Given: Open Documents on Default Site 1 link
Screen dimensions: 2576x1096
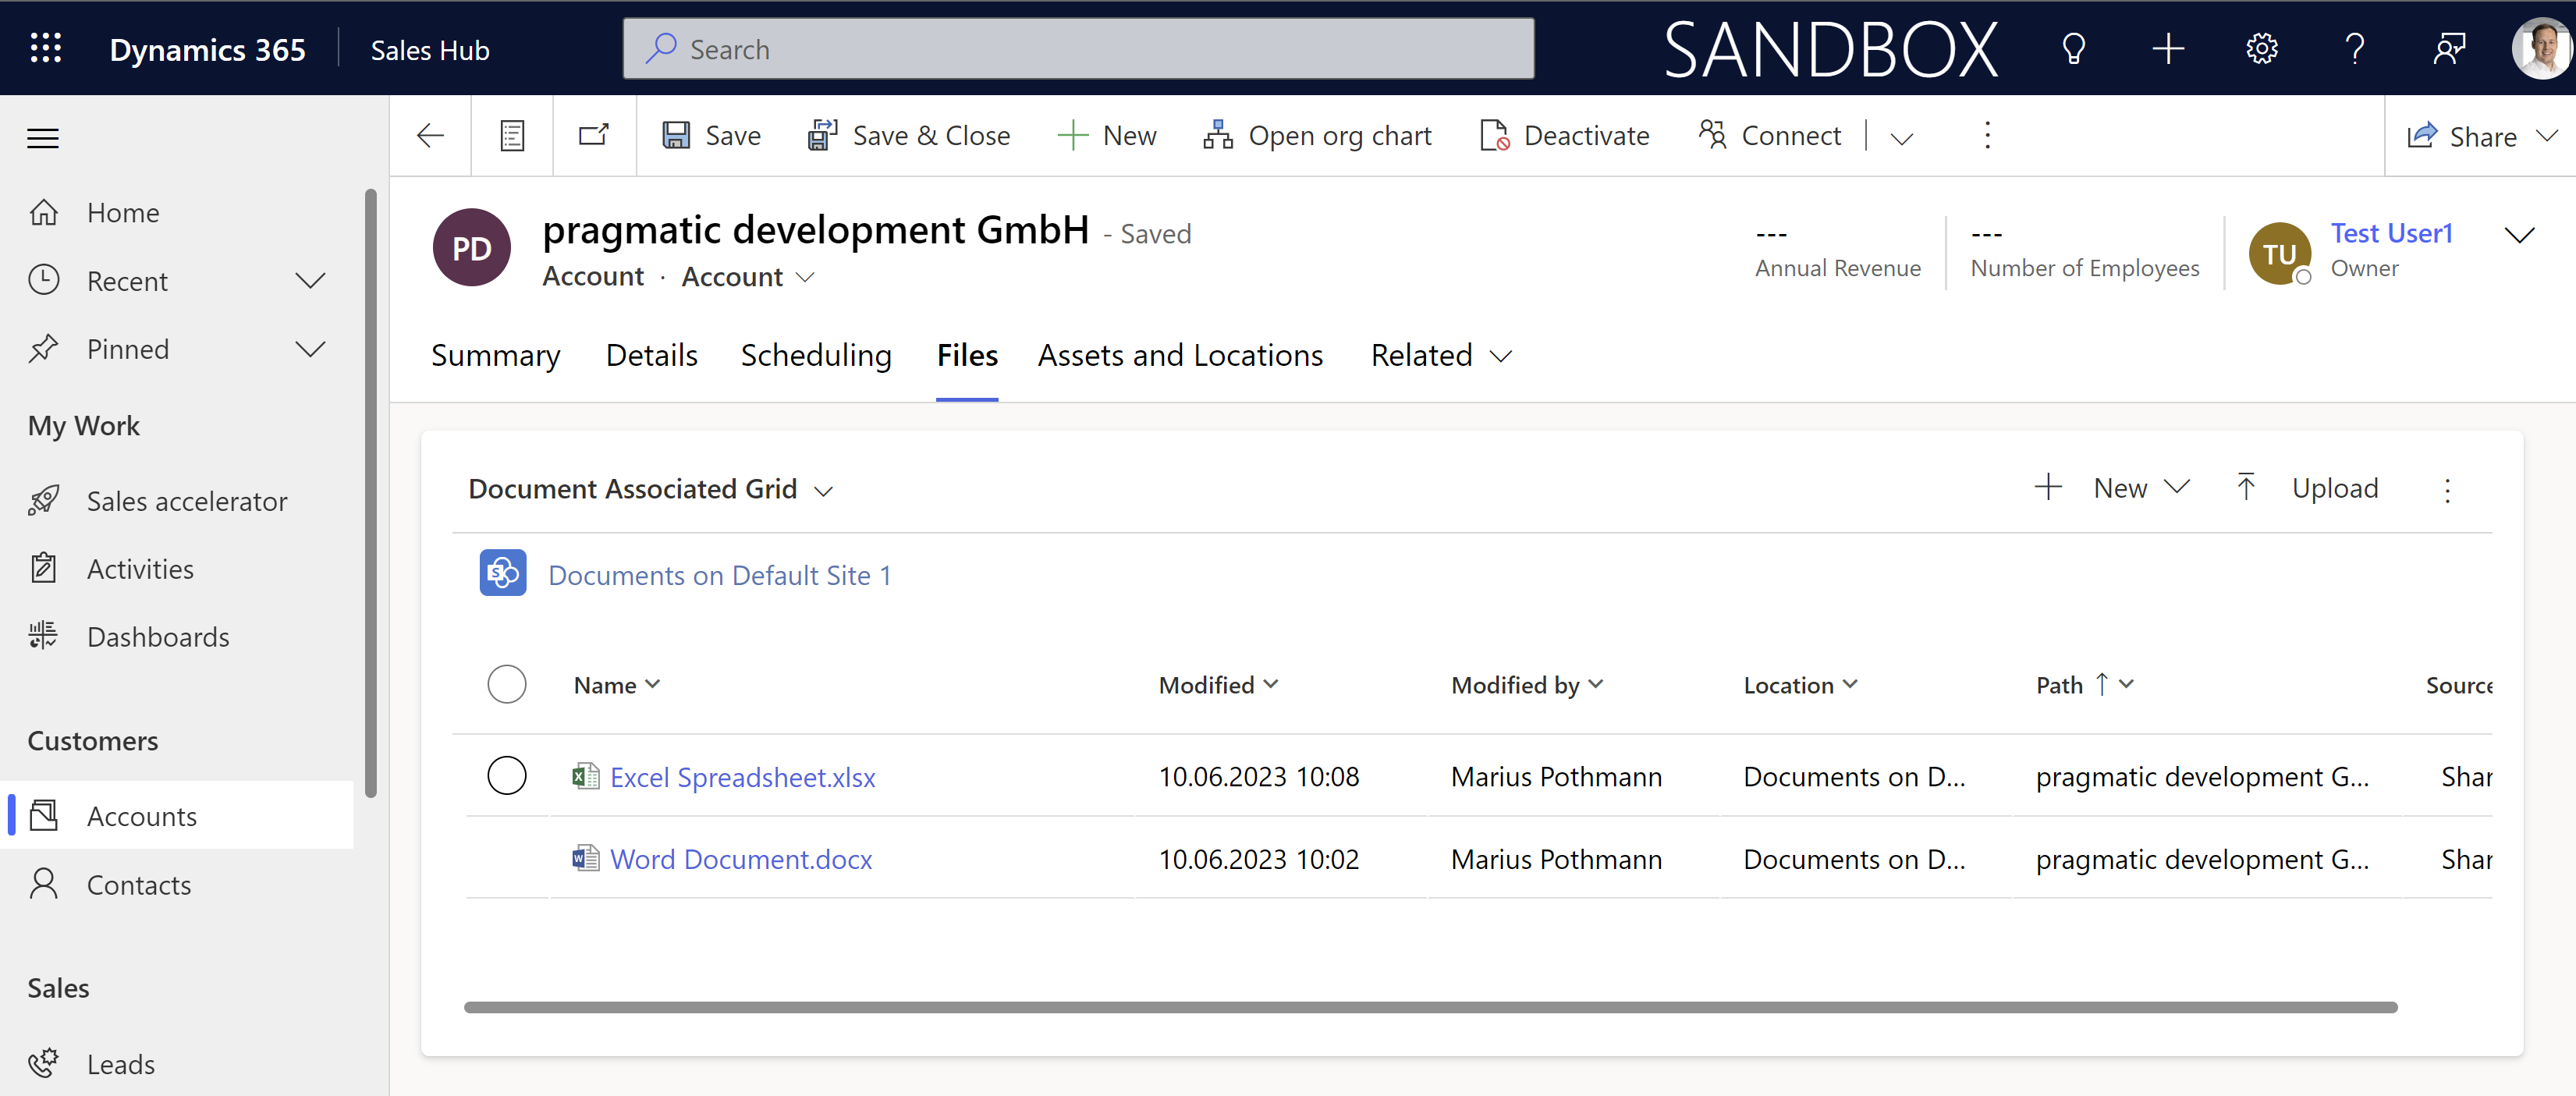Looking at the screenshot, I should (719, 573).
